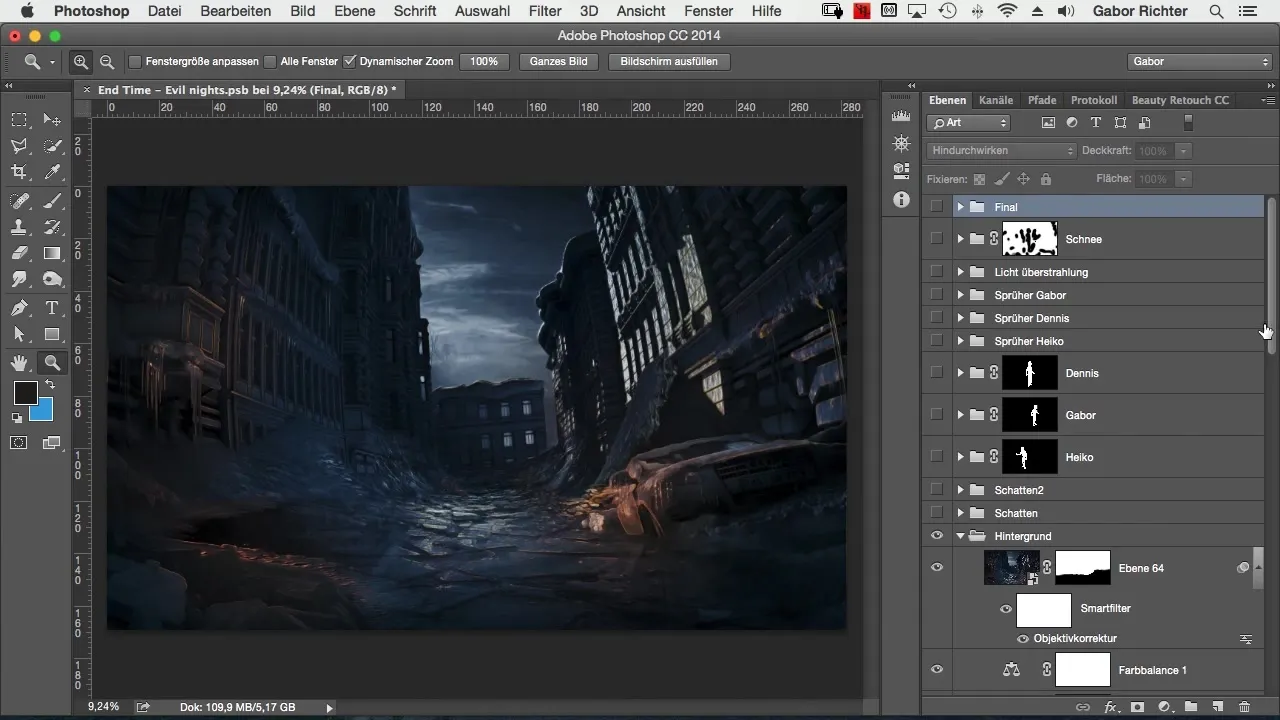Click the Ganzes Bild button
Screen dimensions: 1280x720
(559, 61)
